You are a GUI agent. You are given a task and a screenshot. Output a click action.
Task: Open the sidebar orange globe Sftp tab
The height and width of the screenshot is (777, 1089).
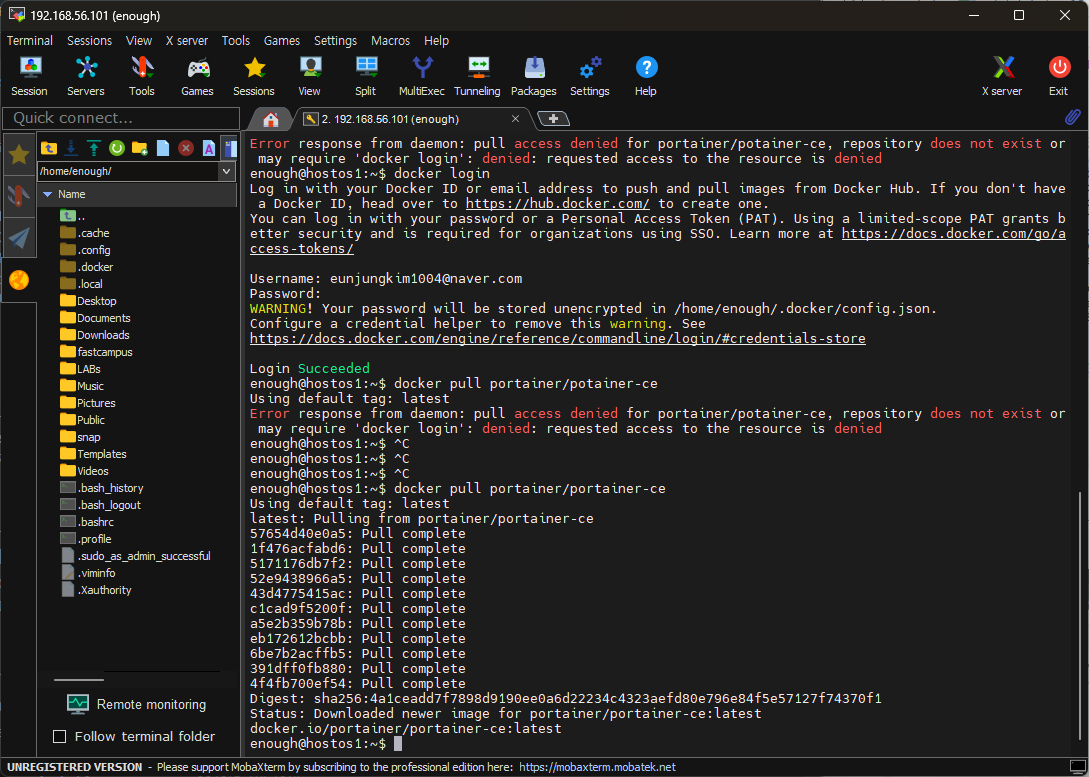pyautogui.click(x=19, y=280)
